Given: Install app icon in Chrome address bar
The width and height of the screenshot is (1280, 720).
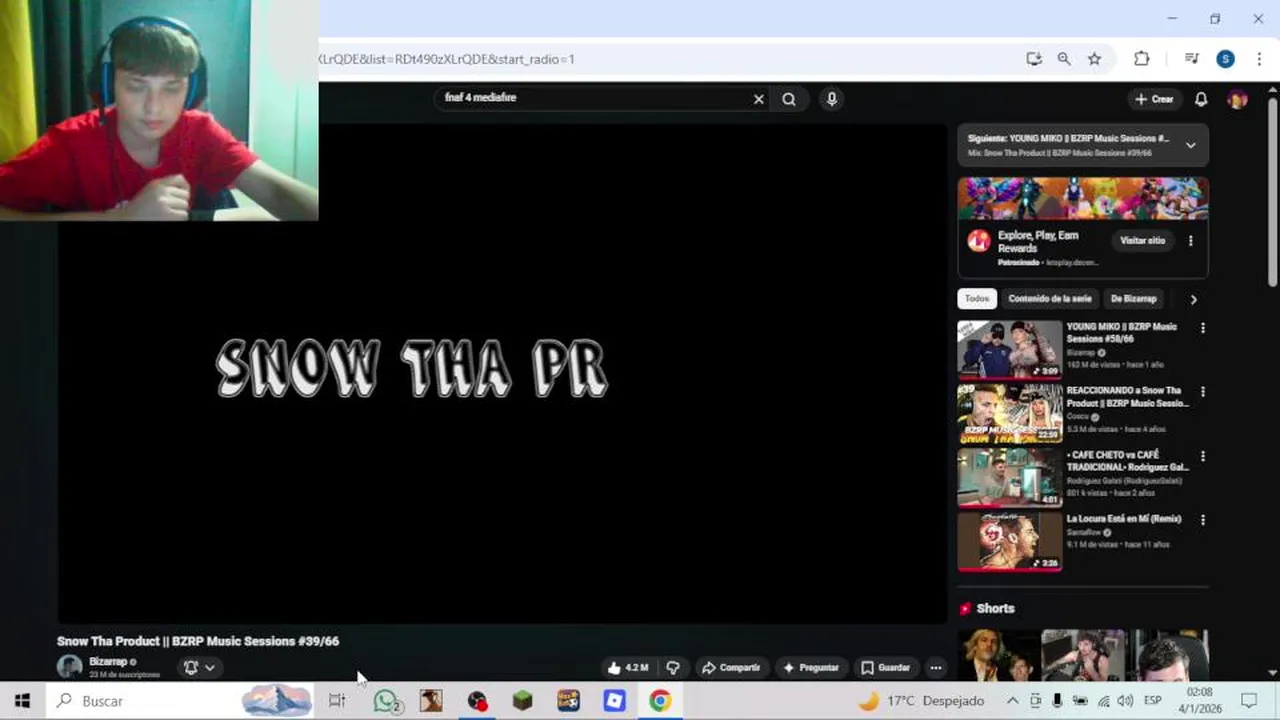Looking at the screenshot, I should point(1034,59).
